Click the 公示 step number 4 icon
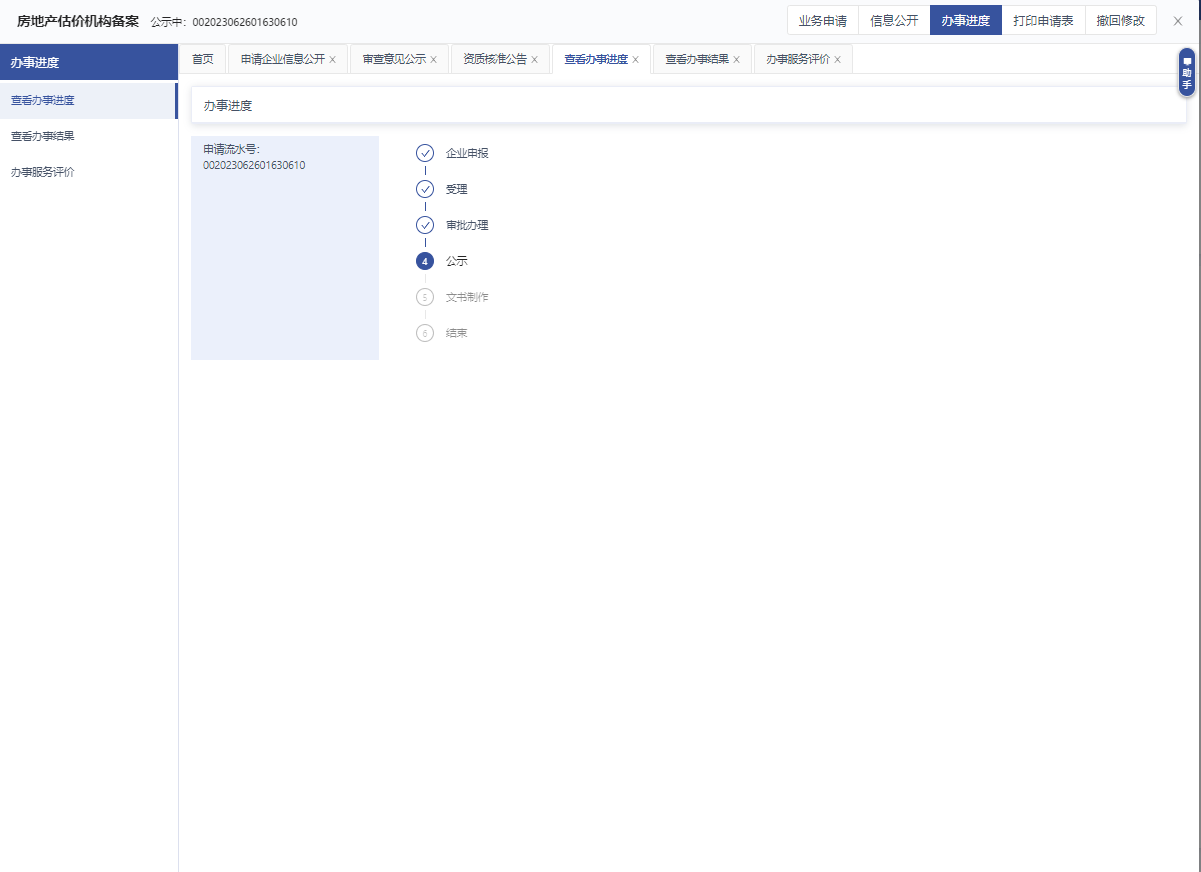 (425, 261)
